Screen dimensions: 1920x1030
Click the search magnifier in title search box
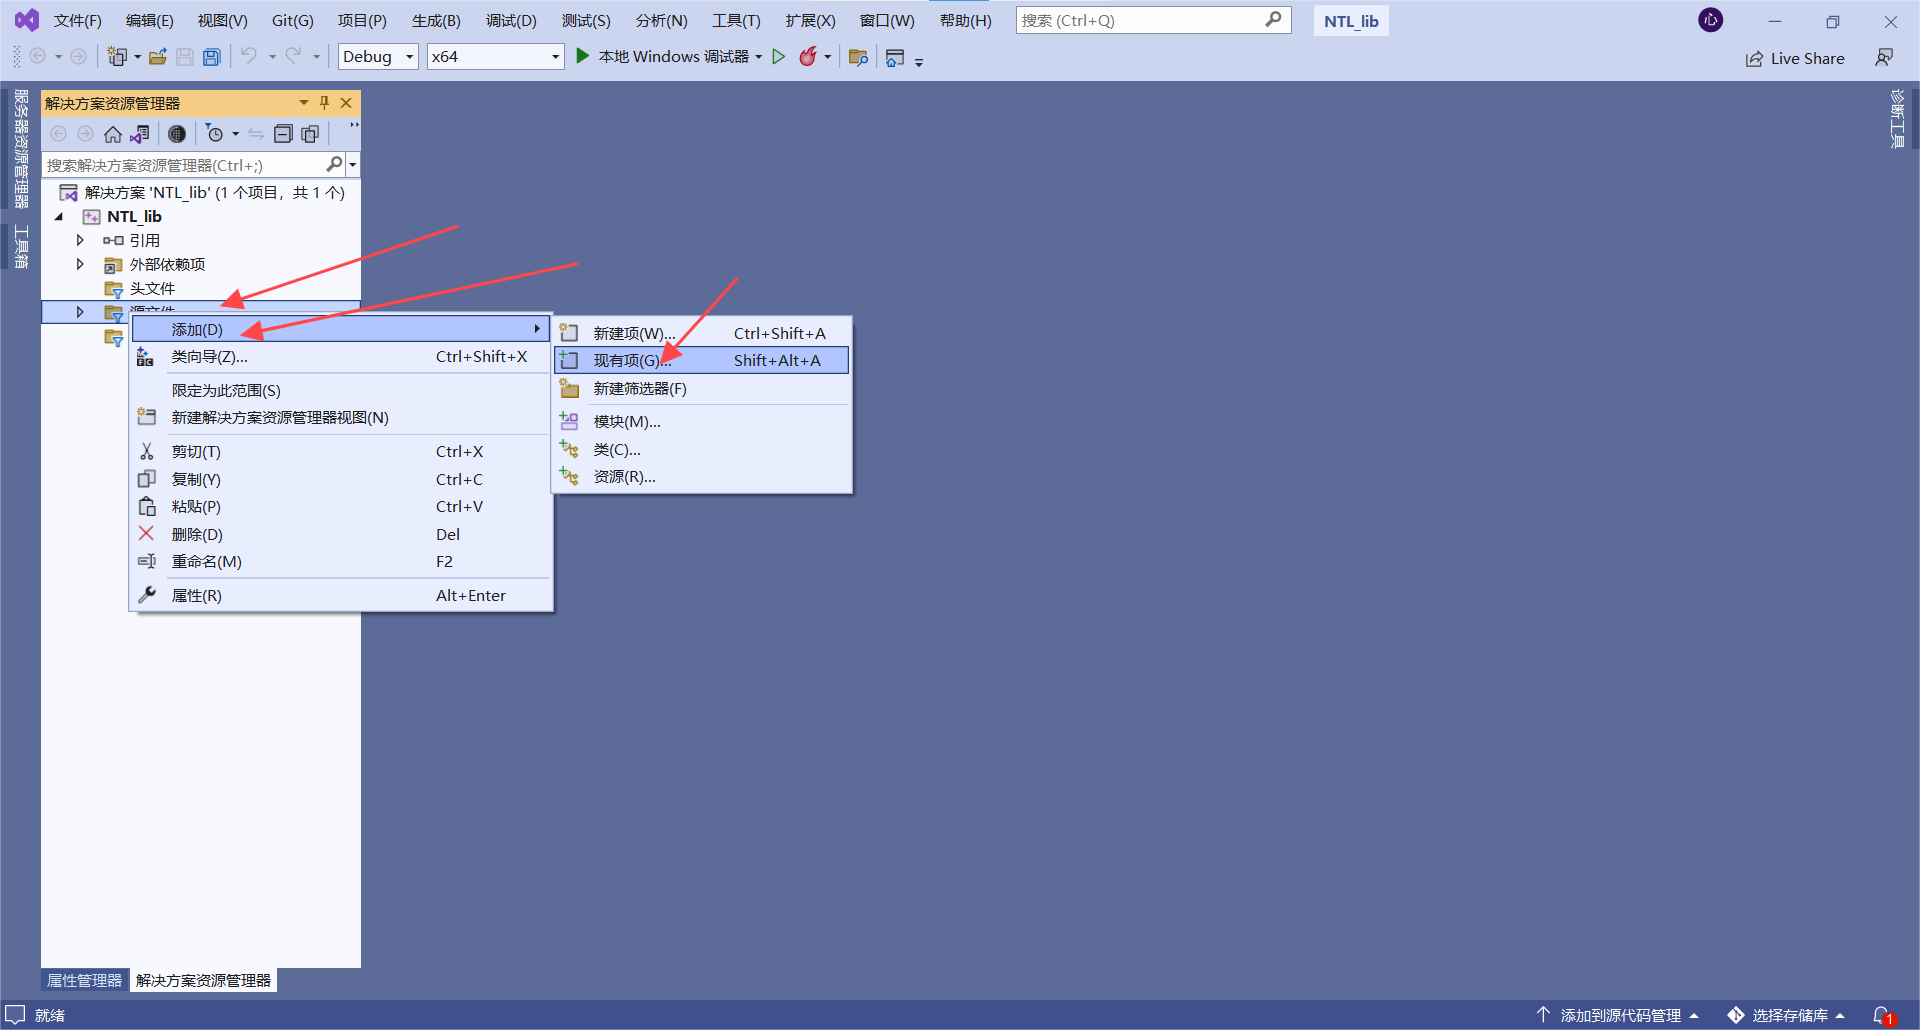tap(1273, 20)
